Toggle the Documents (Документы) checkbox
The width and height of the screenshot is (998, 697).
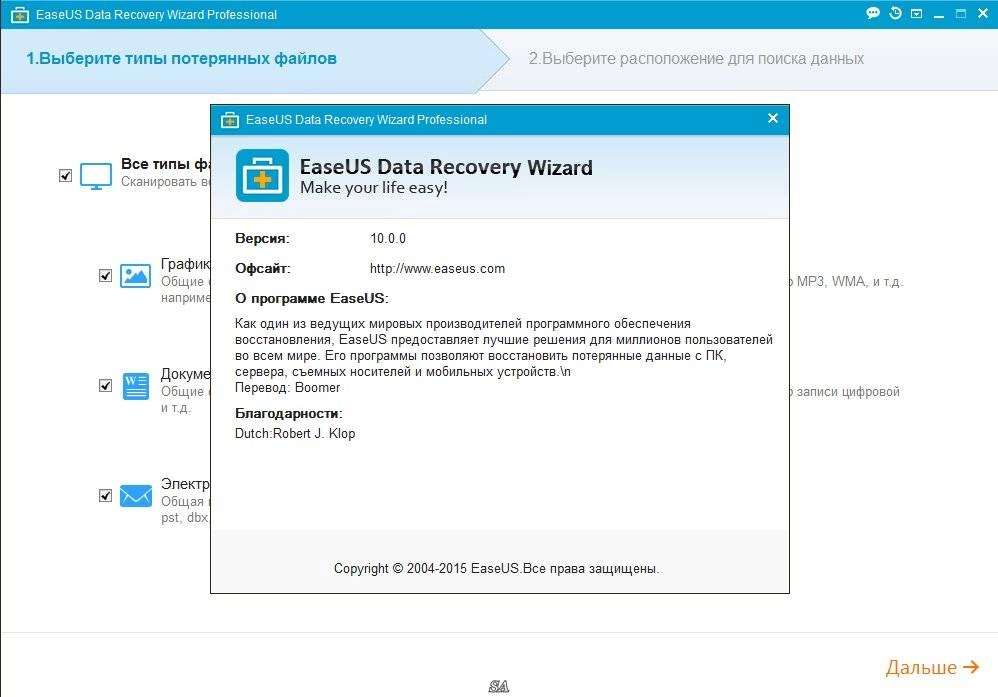106,386
